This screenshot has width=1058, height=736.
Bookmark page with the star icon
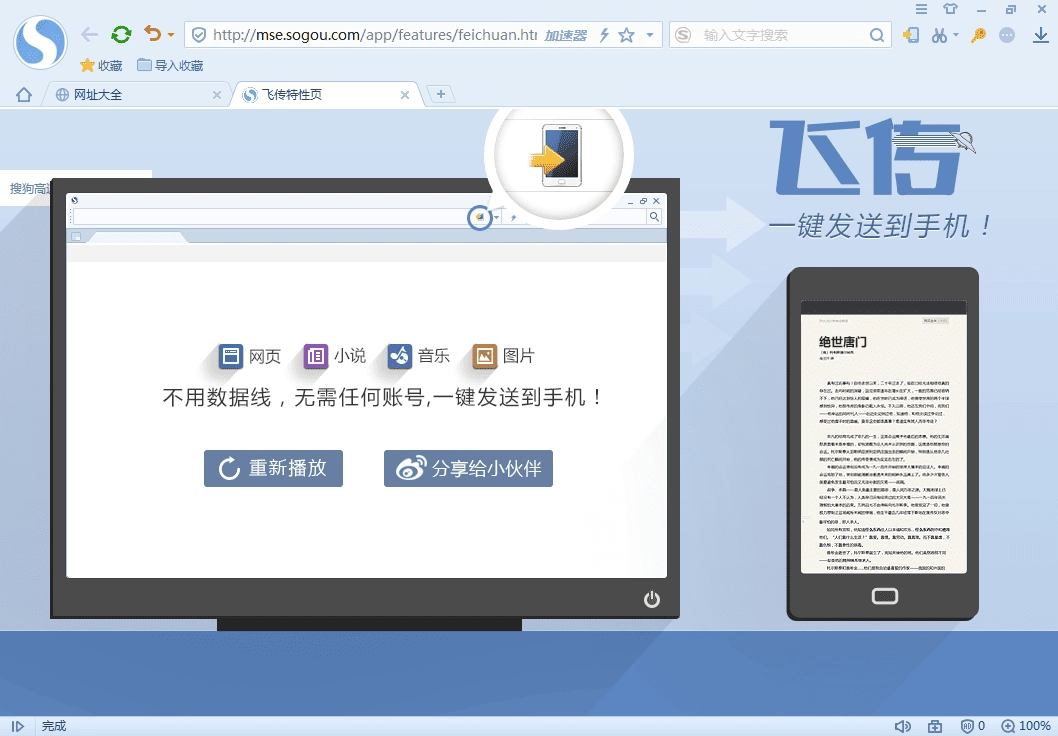(x=627, y=35)
